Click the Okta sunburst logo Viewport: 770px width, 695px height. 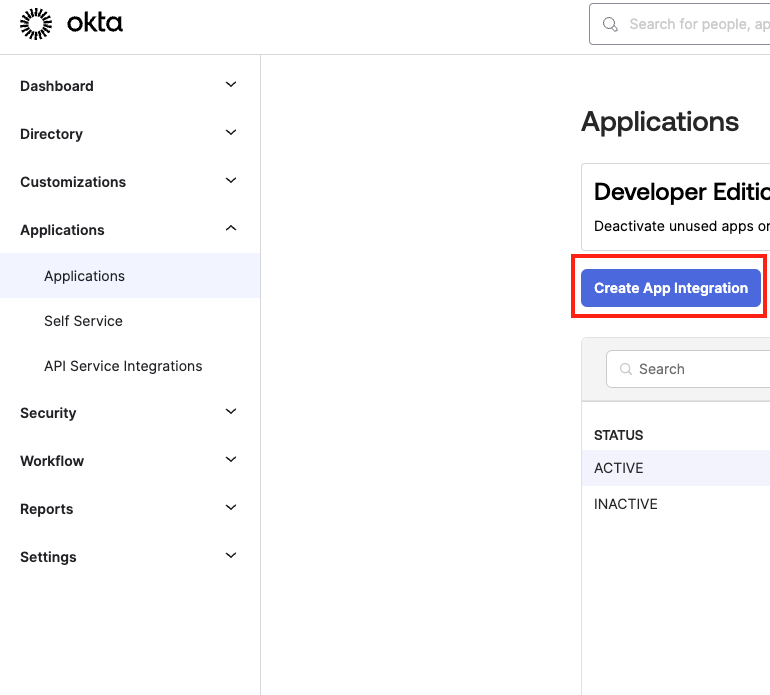click(x=36, y=24)
